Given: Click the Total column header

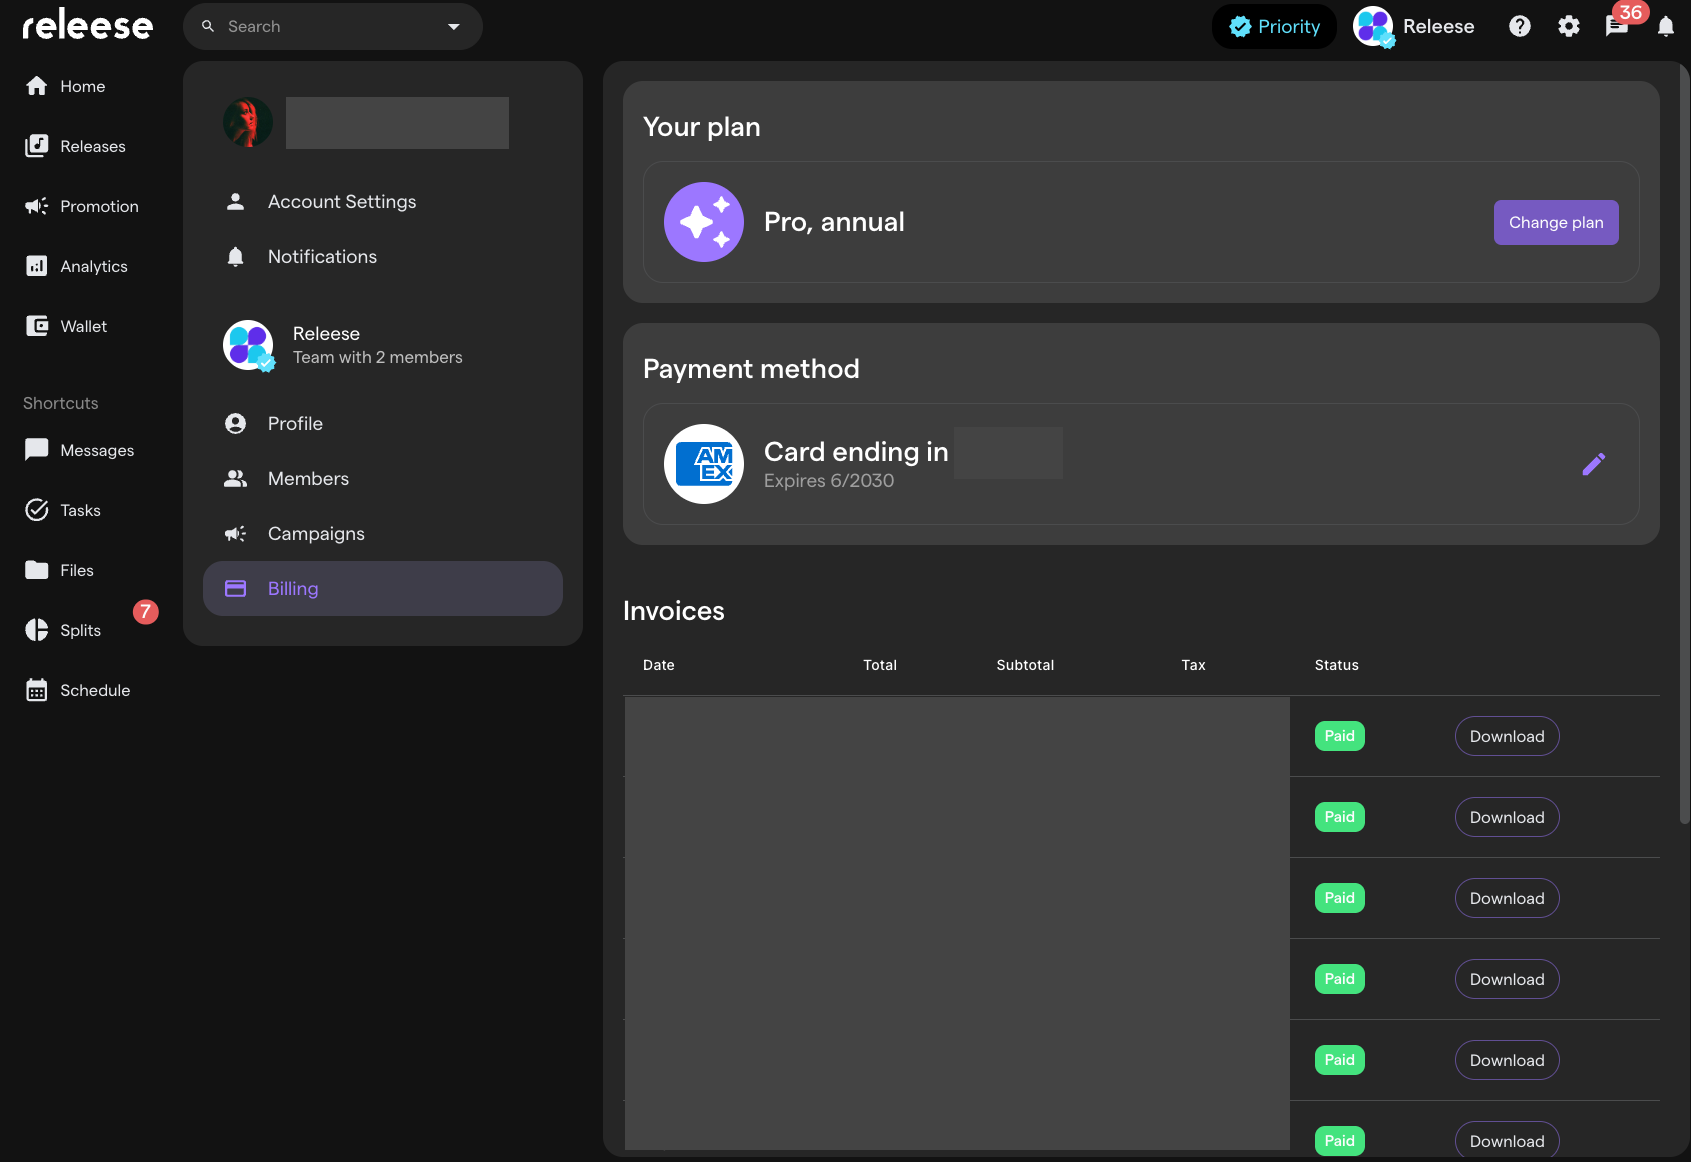Looking at the screenshot, I should (880, 665).
